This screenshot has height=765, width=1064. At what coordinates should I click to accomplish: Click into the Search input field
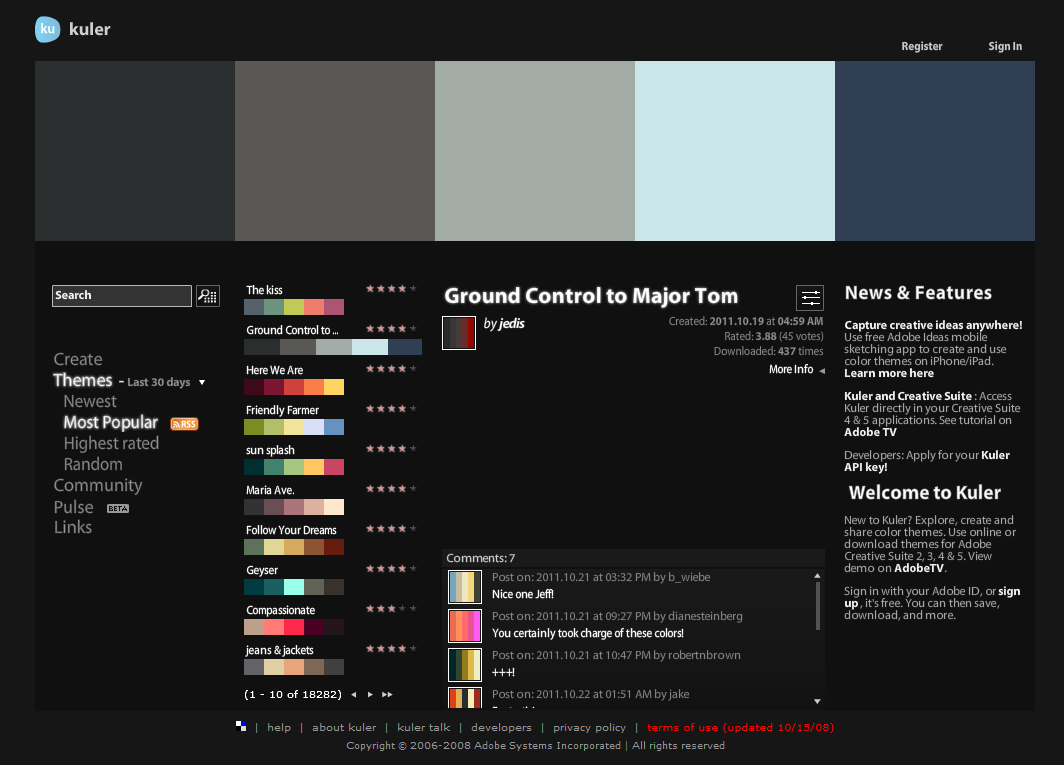tap(121, 296)
